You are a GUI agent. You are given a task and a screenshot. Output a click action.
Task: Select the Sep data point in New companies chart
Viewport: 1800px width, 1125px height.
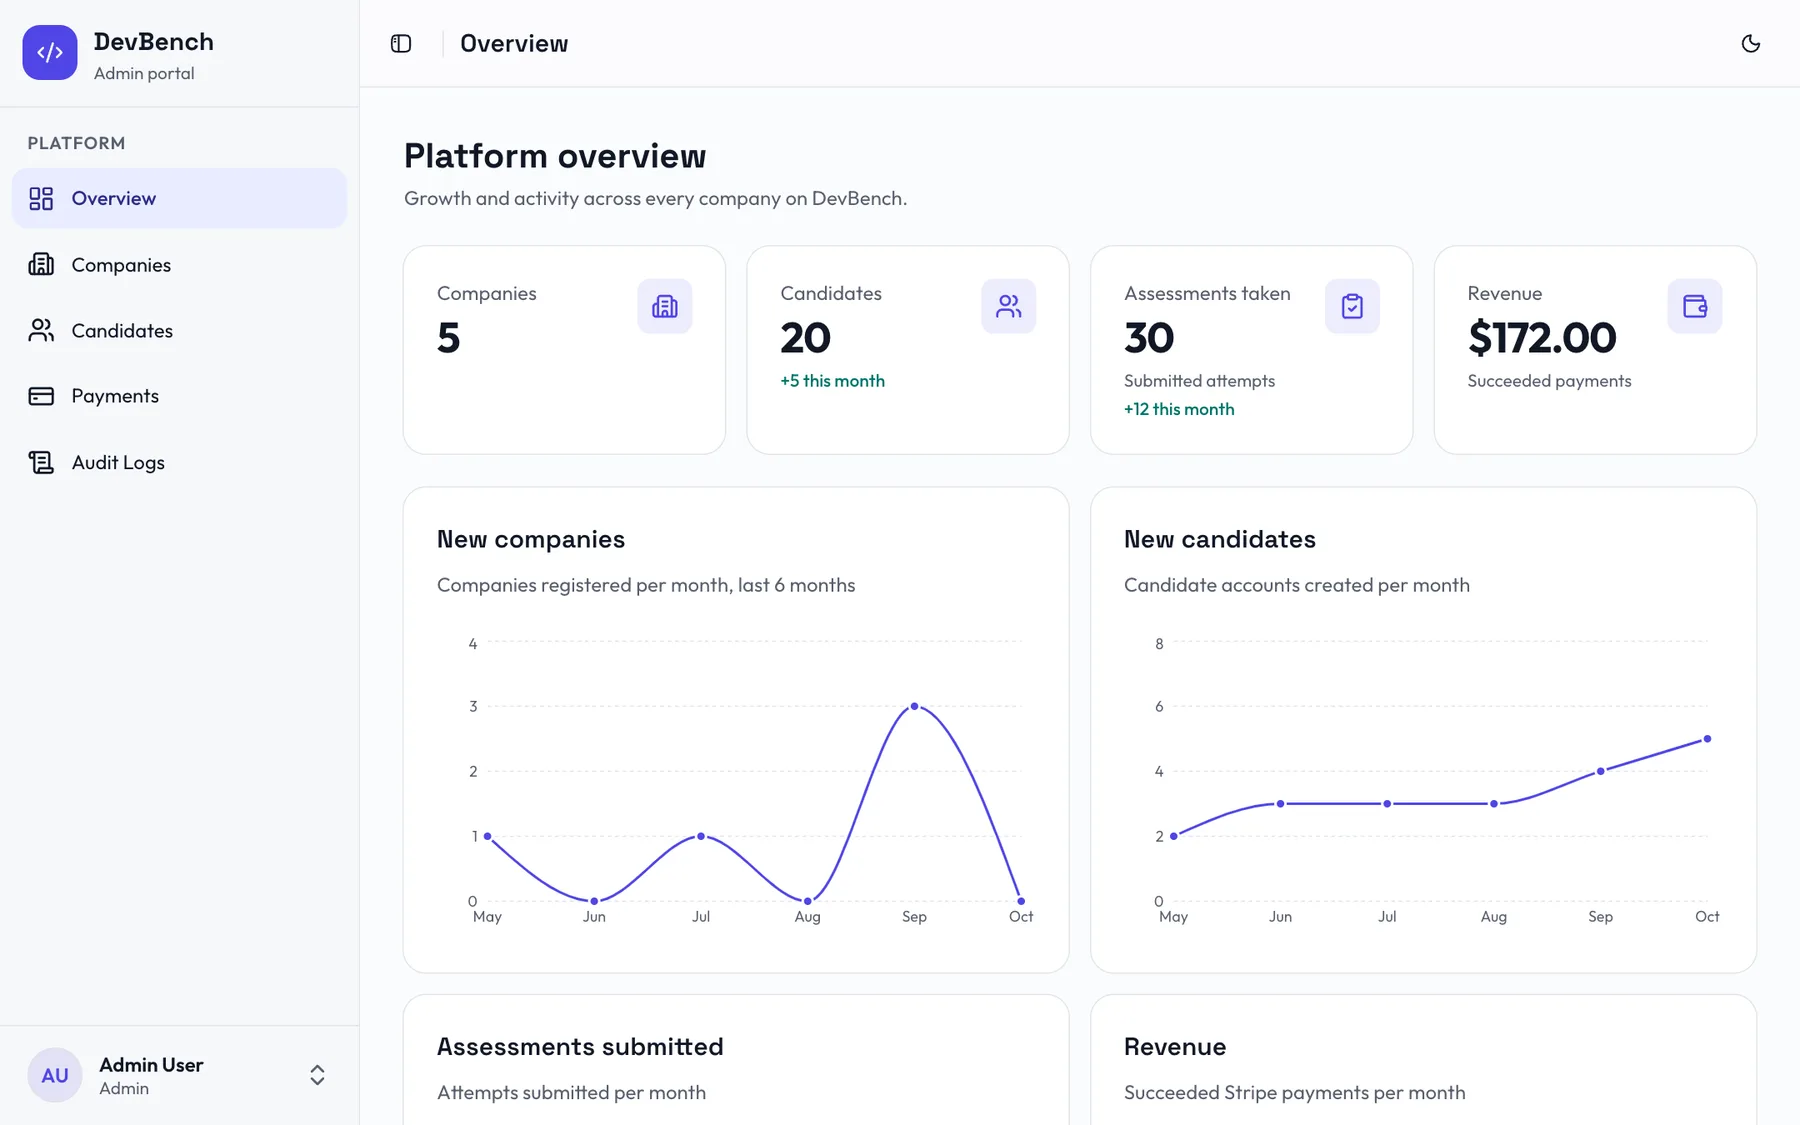(x=914, y=706)
